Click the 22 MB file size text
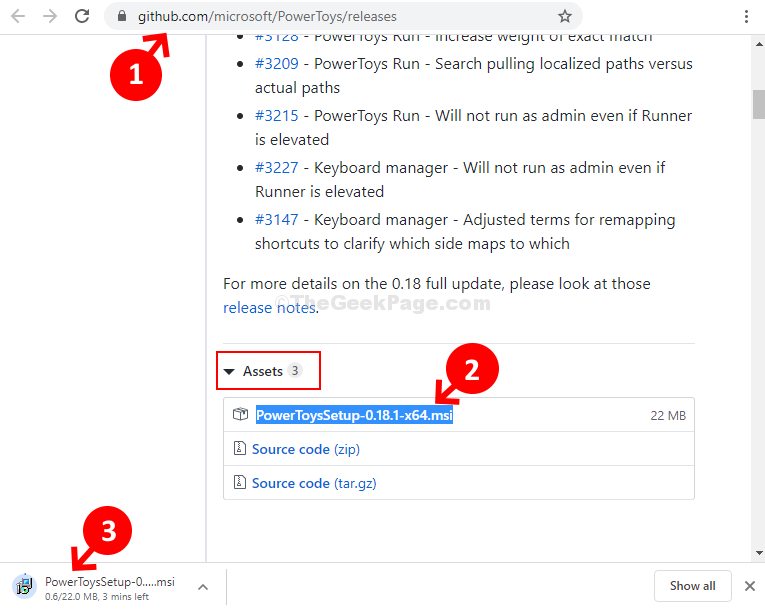This screenshot has height=609, width=765. [x=668, y=416]
